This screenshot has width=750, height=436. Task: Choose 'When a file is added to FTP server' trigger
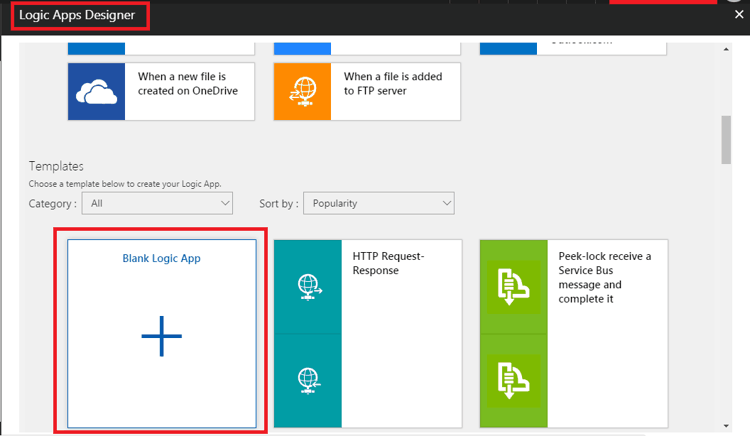[x=394, y=84]
